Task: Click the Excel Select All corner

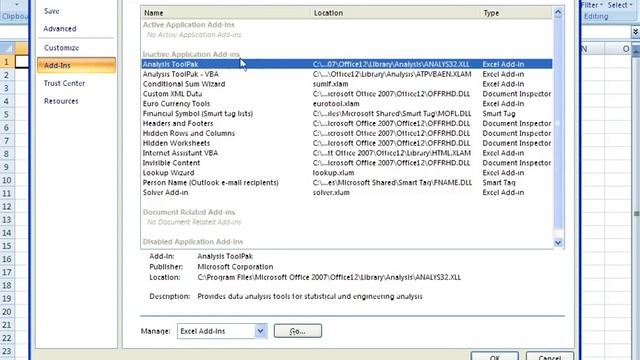Action: [7, 48]
